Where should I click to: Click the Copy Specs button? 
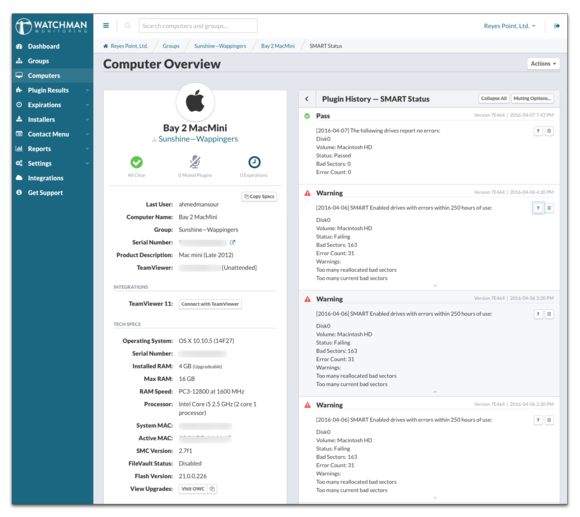pyautogui.click(x=259, y=196)
